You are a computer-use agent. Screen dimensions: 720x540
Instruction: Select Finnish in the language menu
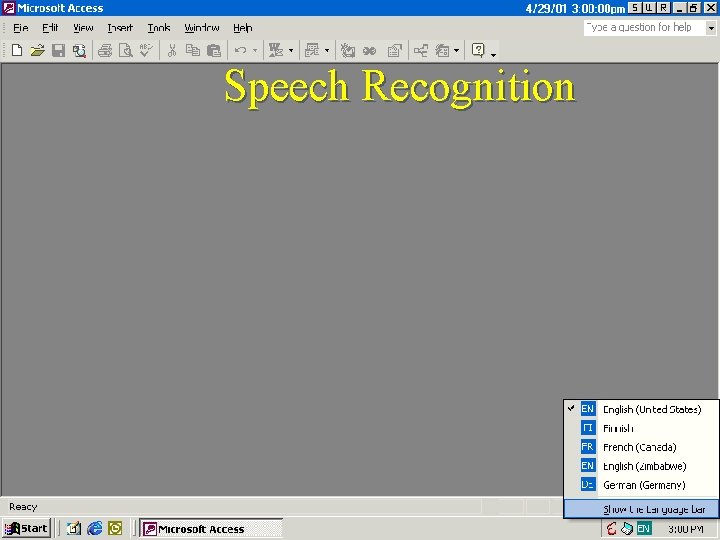[x=641, y=428]
